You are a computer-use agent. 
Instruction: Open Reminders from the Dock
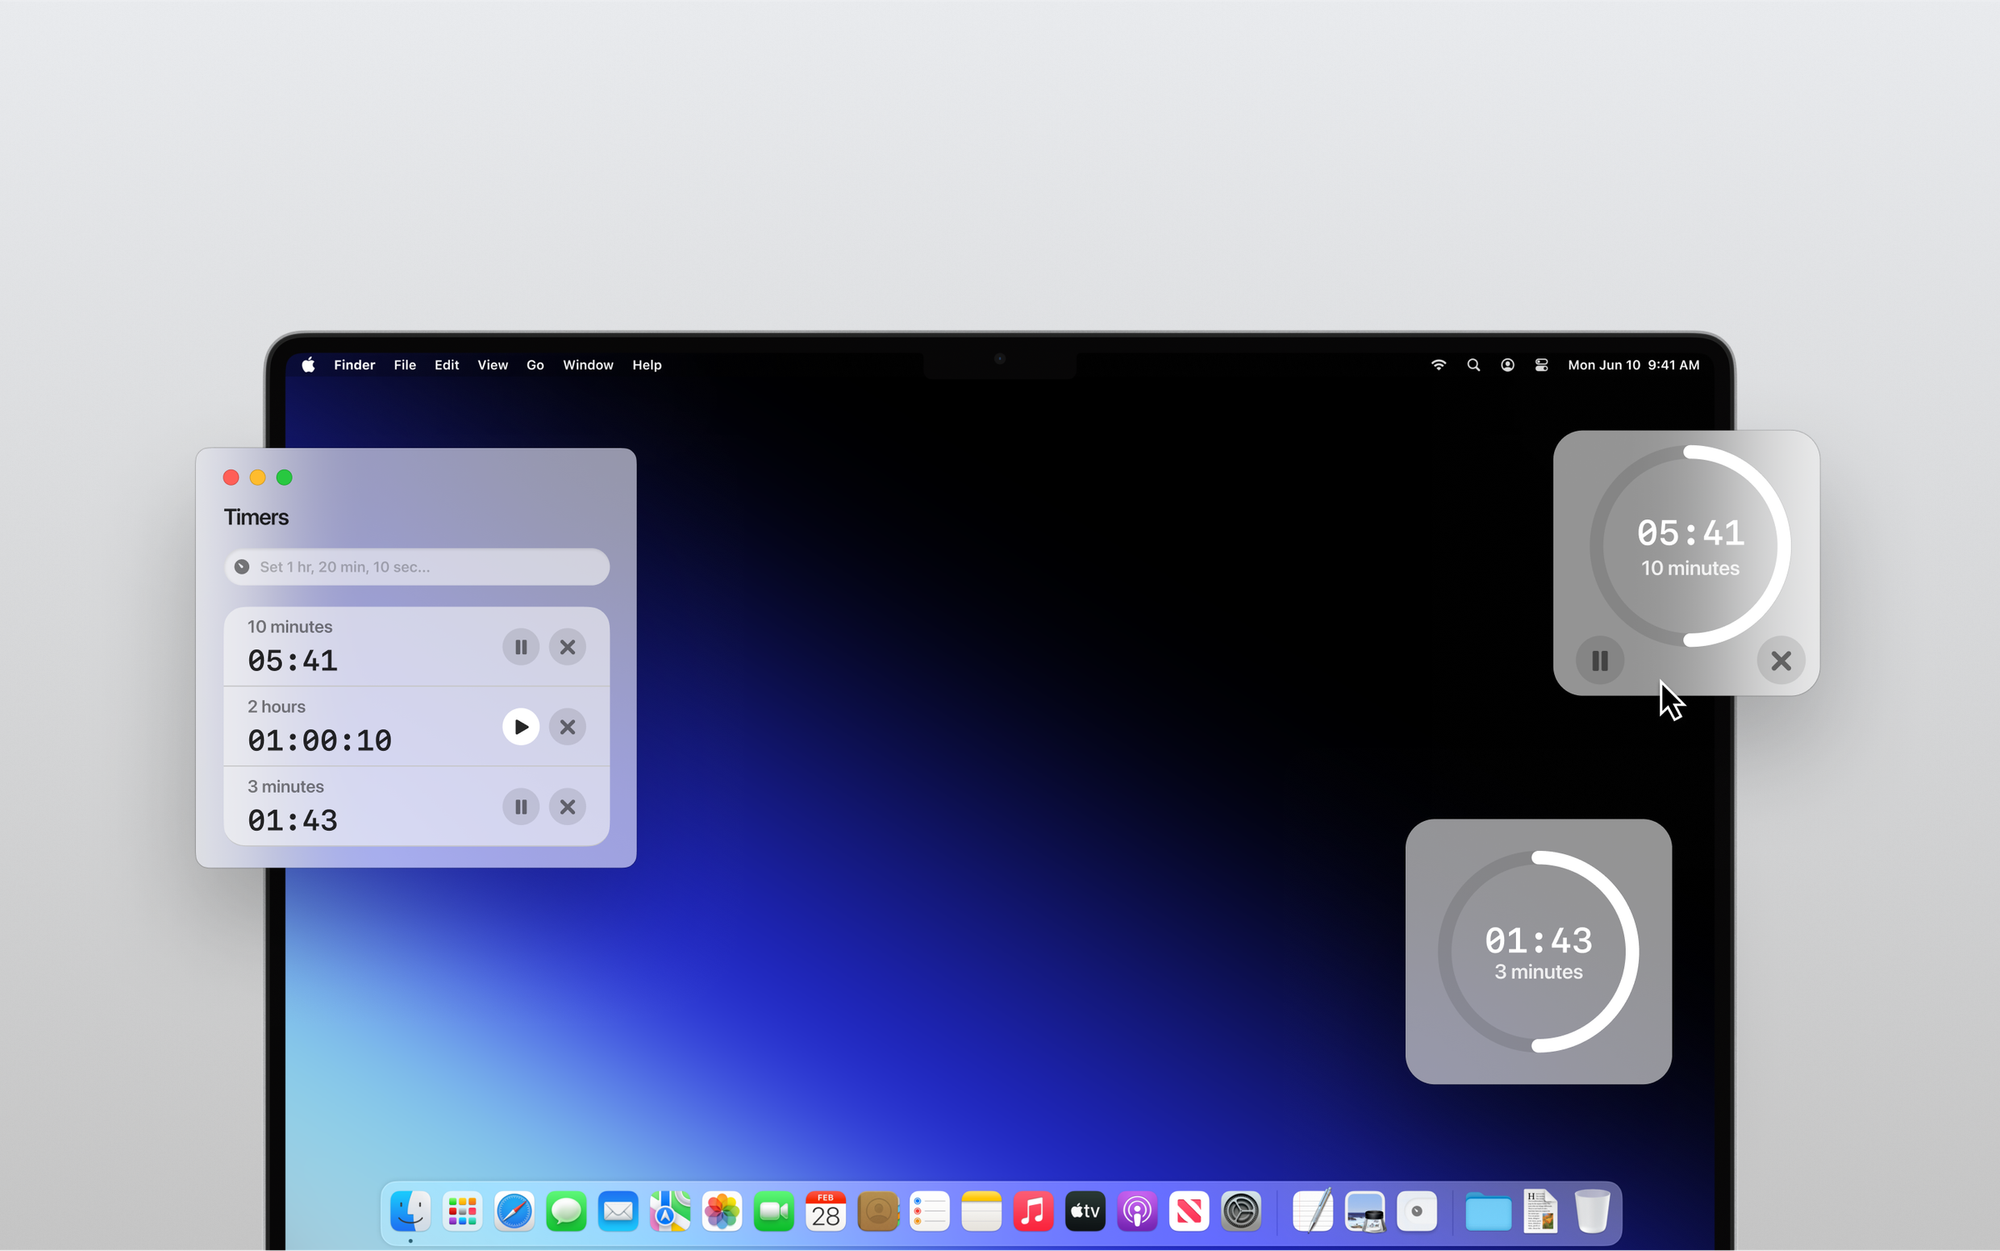click(930, 1212)
